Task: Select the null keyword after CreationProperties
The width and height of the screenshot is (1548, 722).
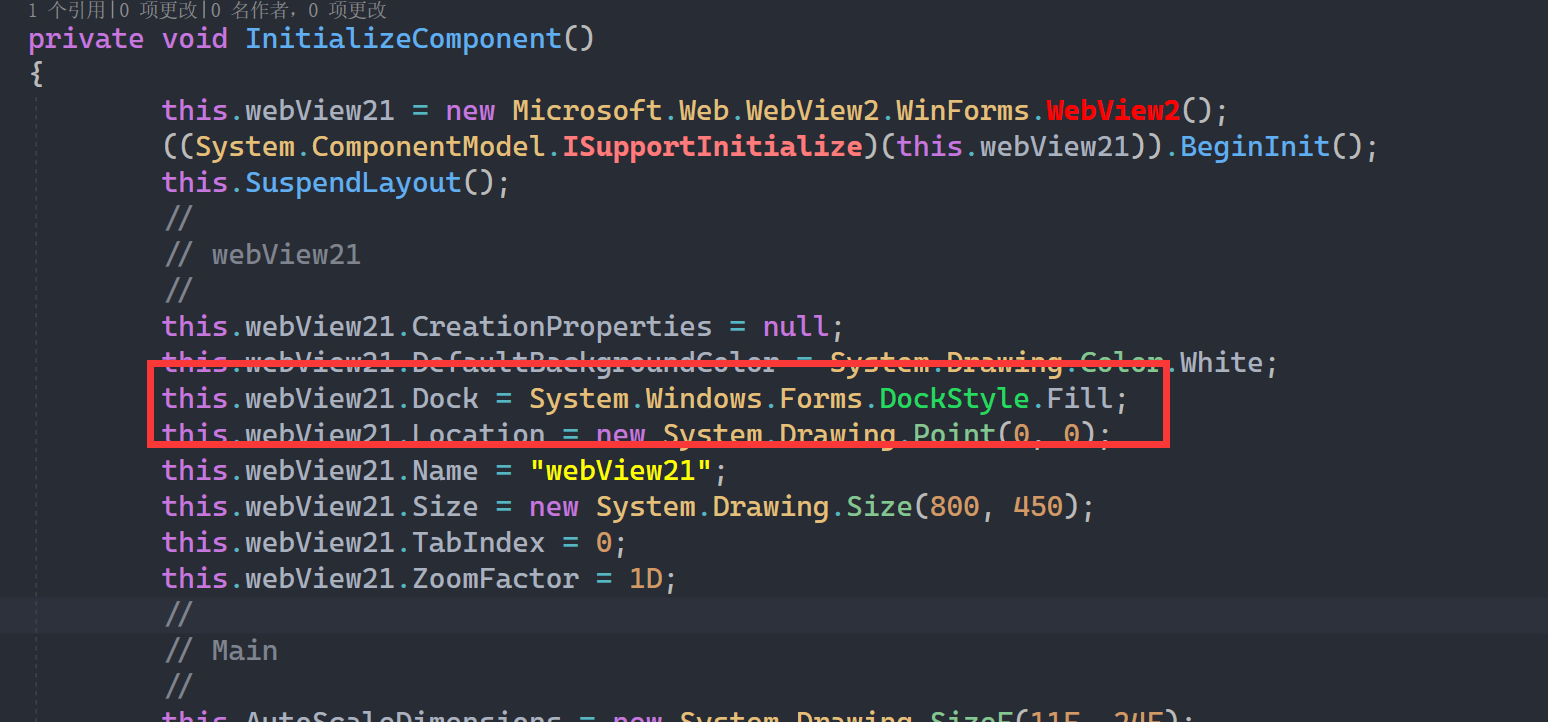Action: click(x=794, y=326)
